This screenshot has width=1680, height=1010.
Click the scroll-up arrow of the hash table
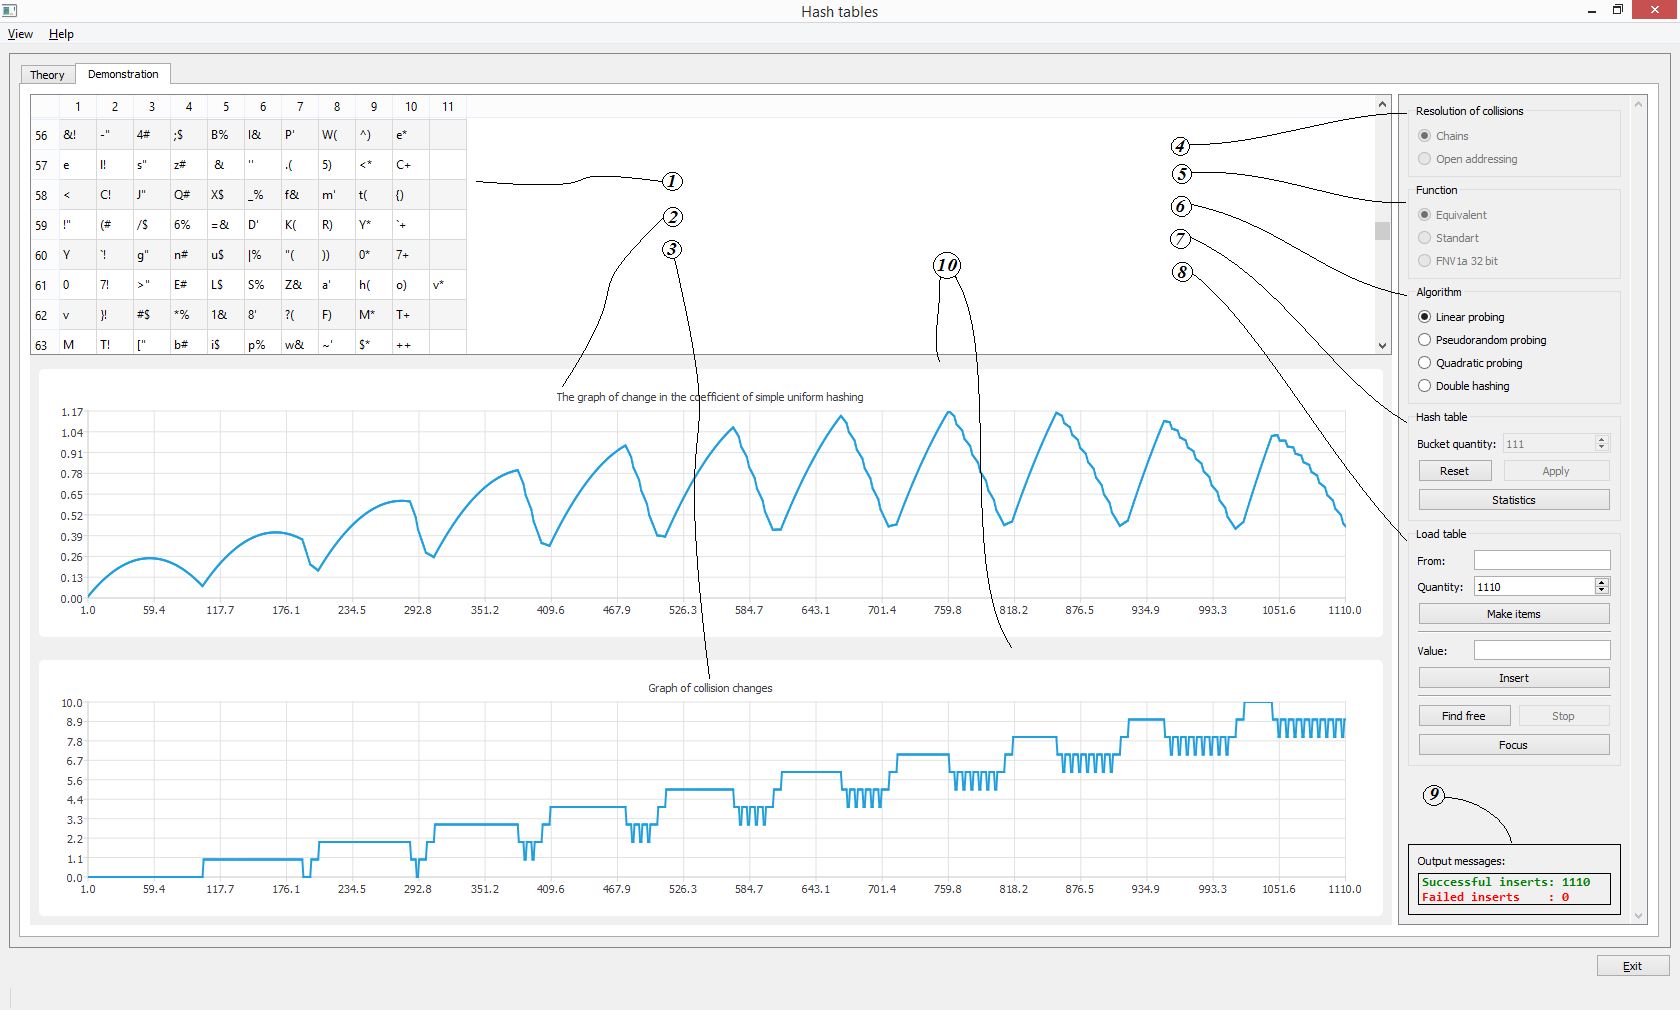click(1382, 105)
